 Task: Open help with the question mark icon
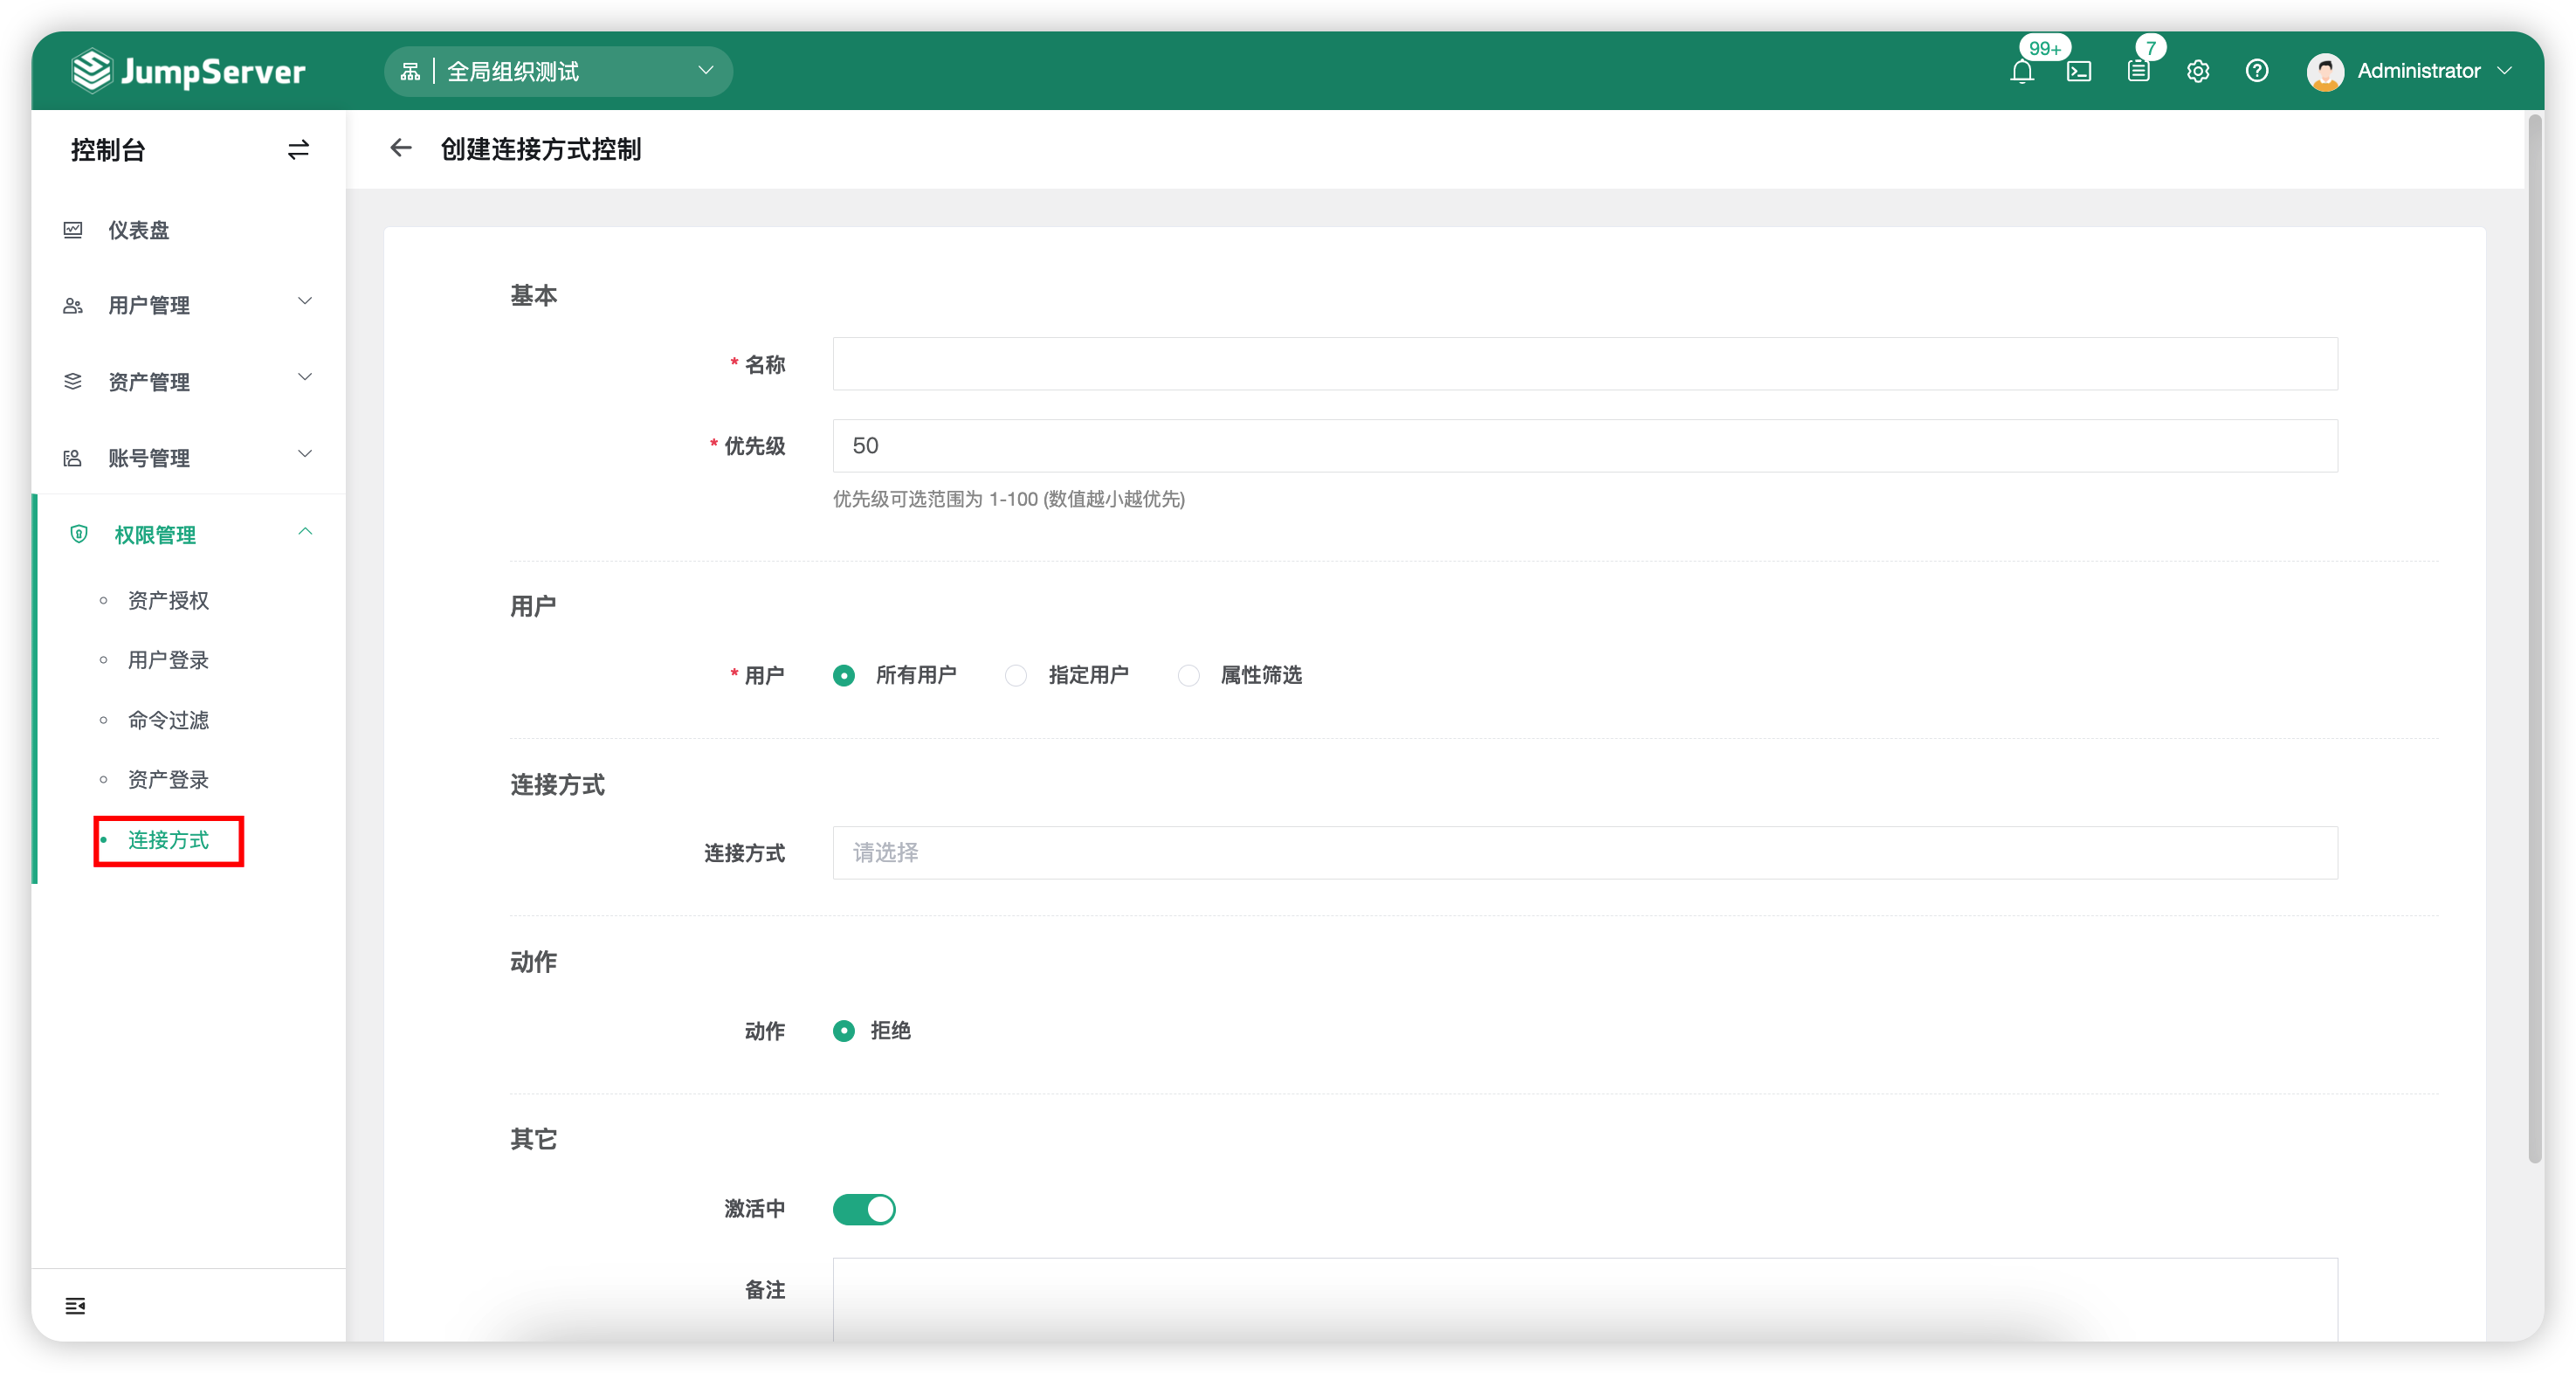tap(2257, 71)
